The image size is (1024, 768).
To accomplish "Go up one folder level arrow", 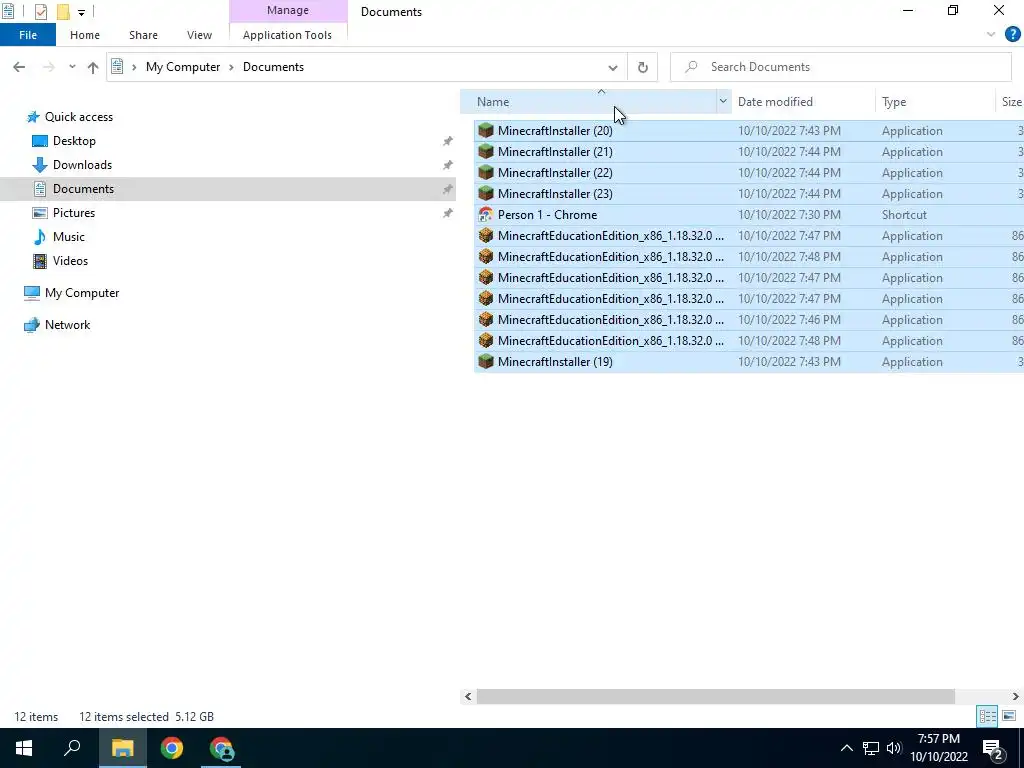I will coord(93,67).
